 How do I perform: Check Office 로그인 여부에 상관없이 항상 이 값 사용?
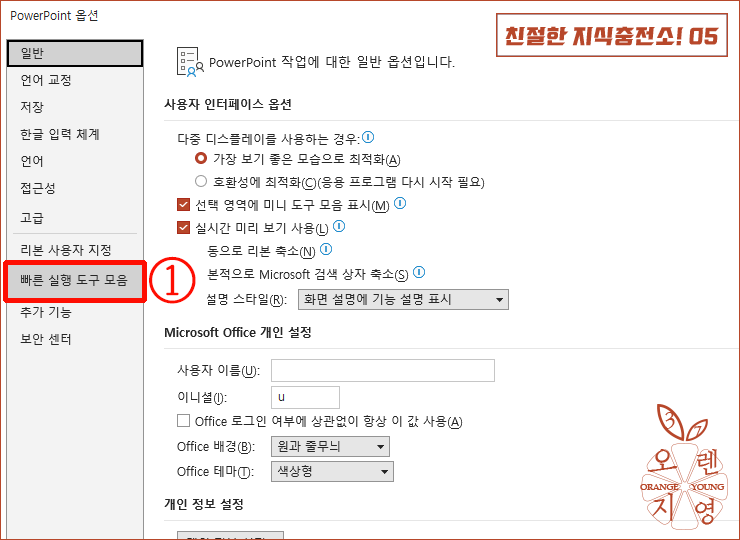183,421
